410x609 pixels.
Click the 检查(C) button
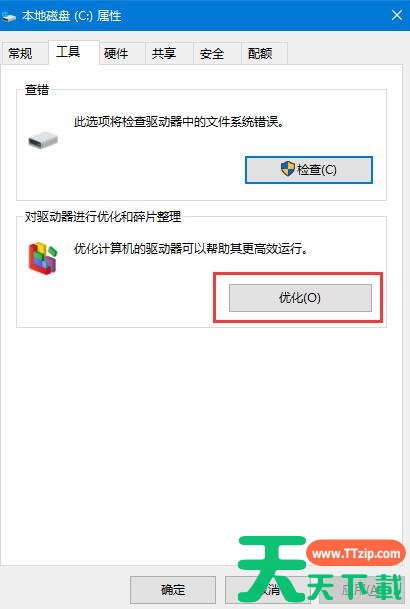click(x=309, y=170)
